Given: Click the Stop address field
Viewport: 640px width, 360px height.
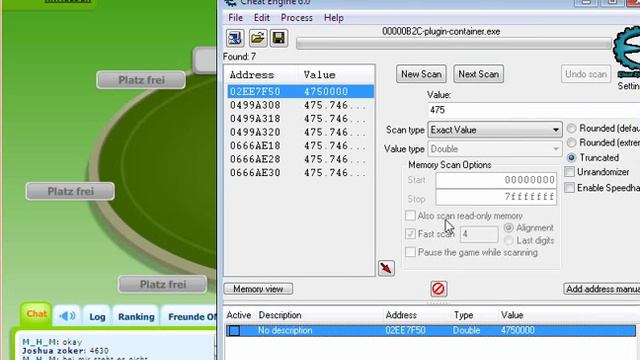Looking at the screenshot, I should (x=496, y=198).
